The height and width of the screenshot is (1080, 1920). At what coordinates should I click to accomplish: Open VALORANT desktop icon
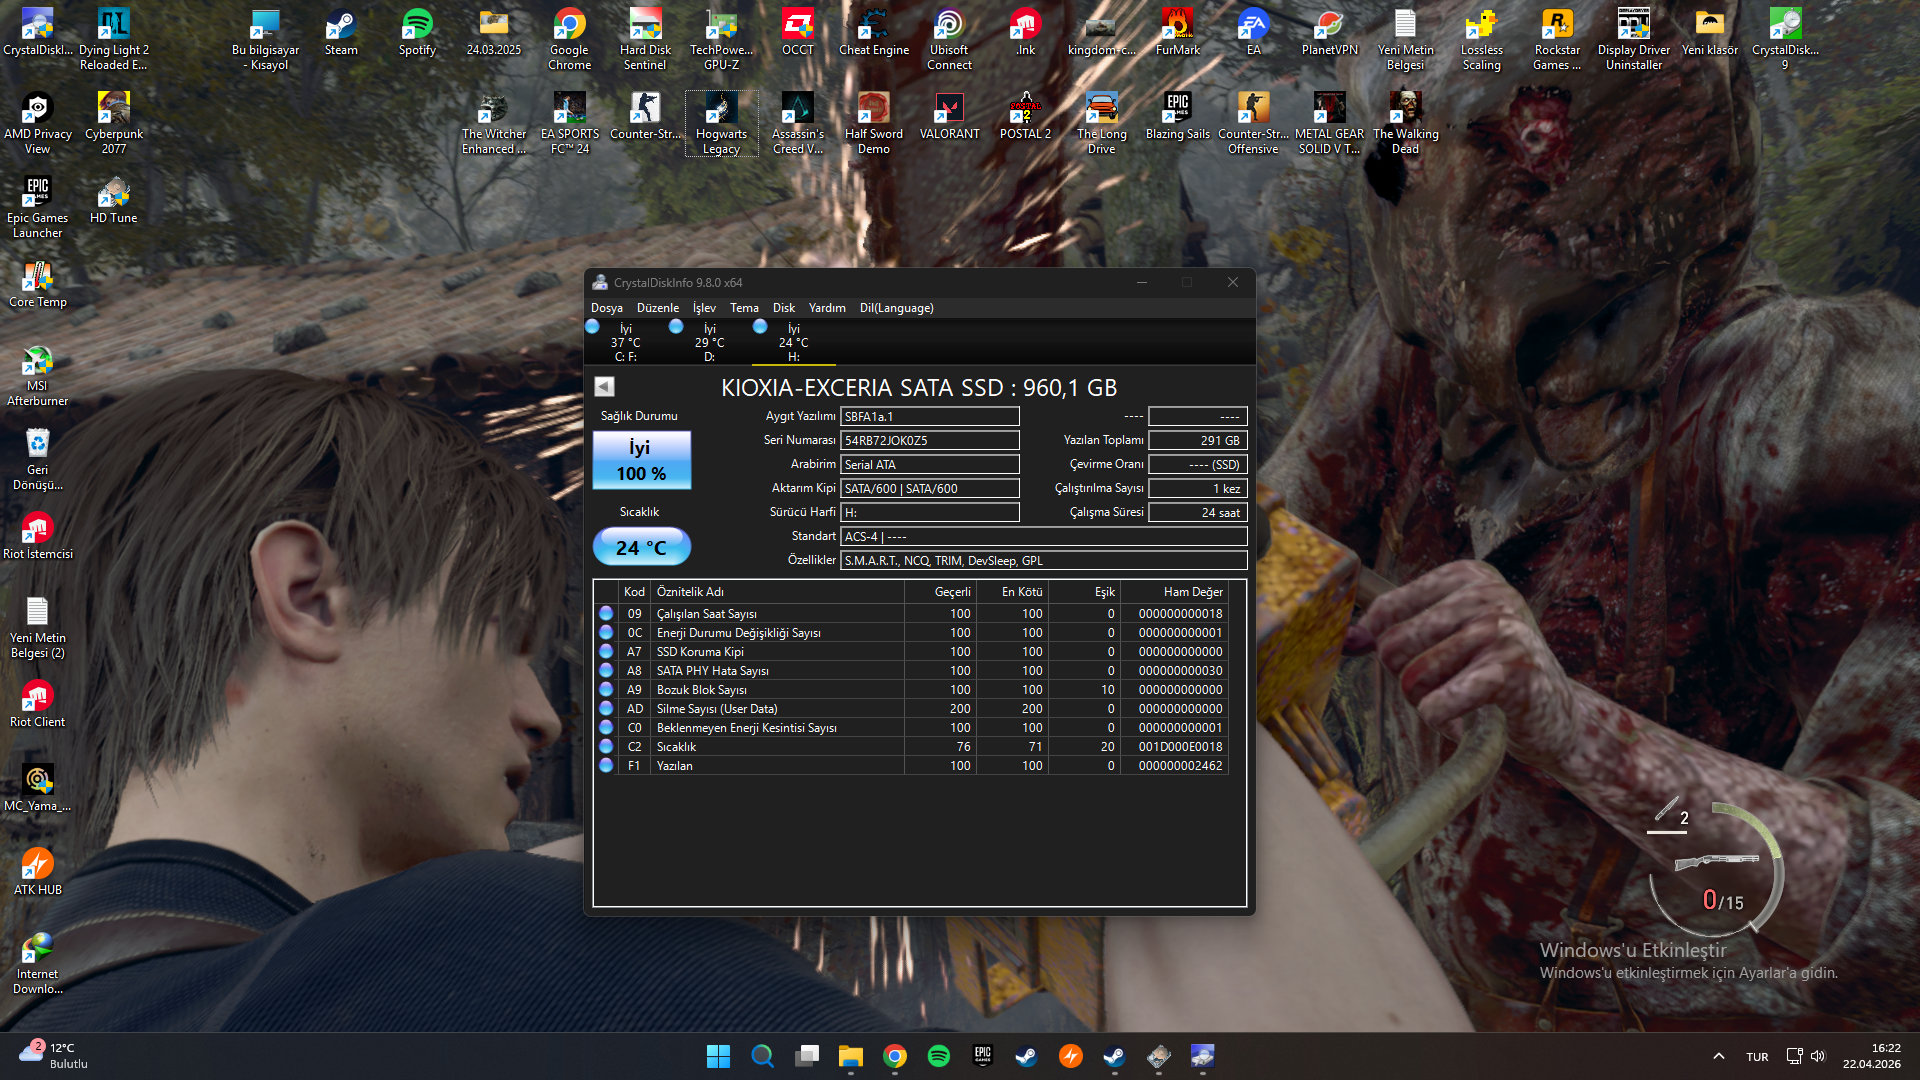click(949, 117)
